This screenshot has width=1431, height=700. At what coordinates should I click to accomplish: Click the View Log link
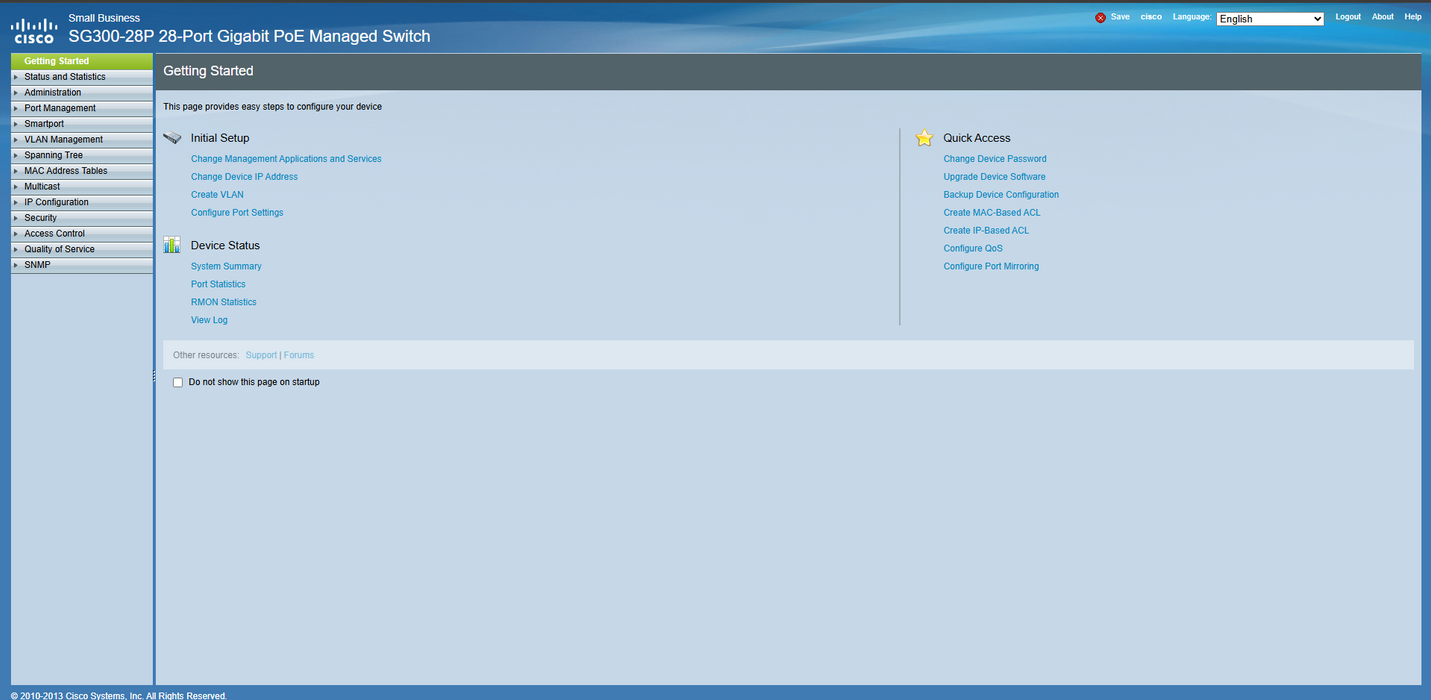[x=209, y=320]
